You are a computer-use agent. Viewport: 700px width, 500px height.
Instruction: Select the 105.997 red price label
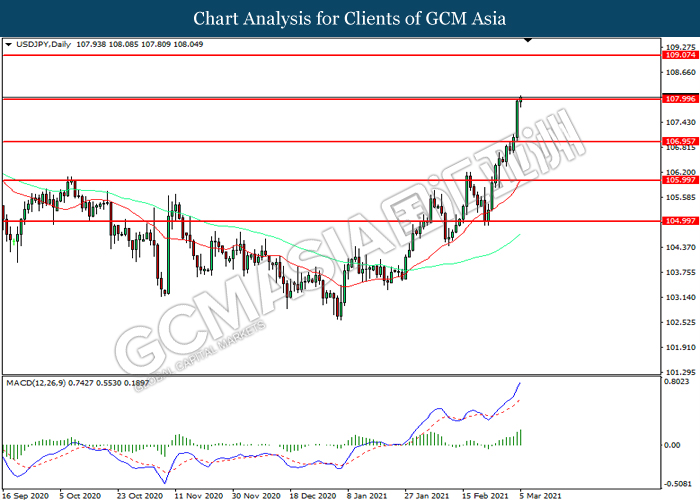pos(680,180)
